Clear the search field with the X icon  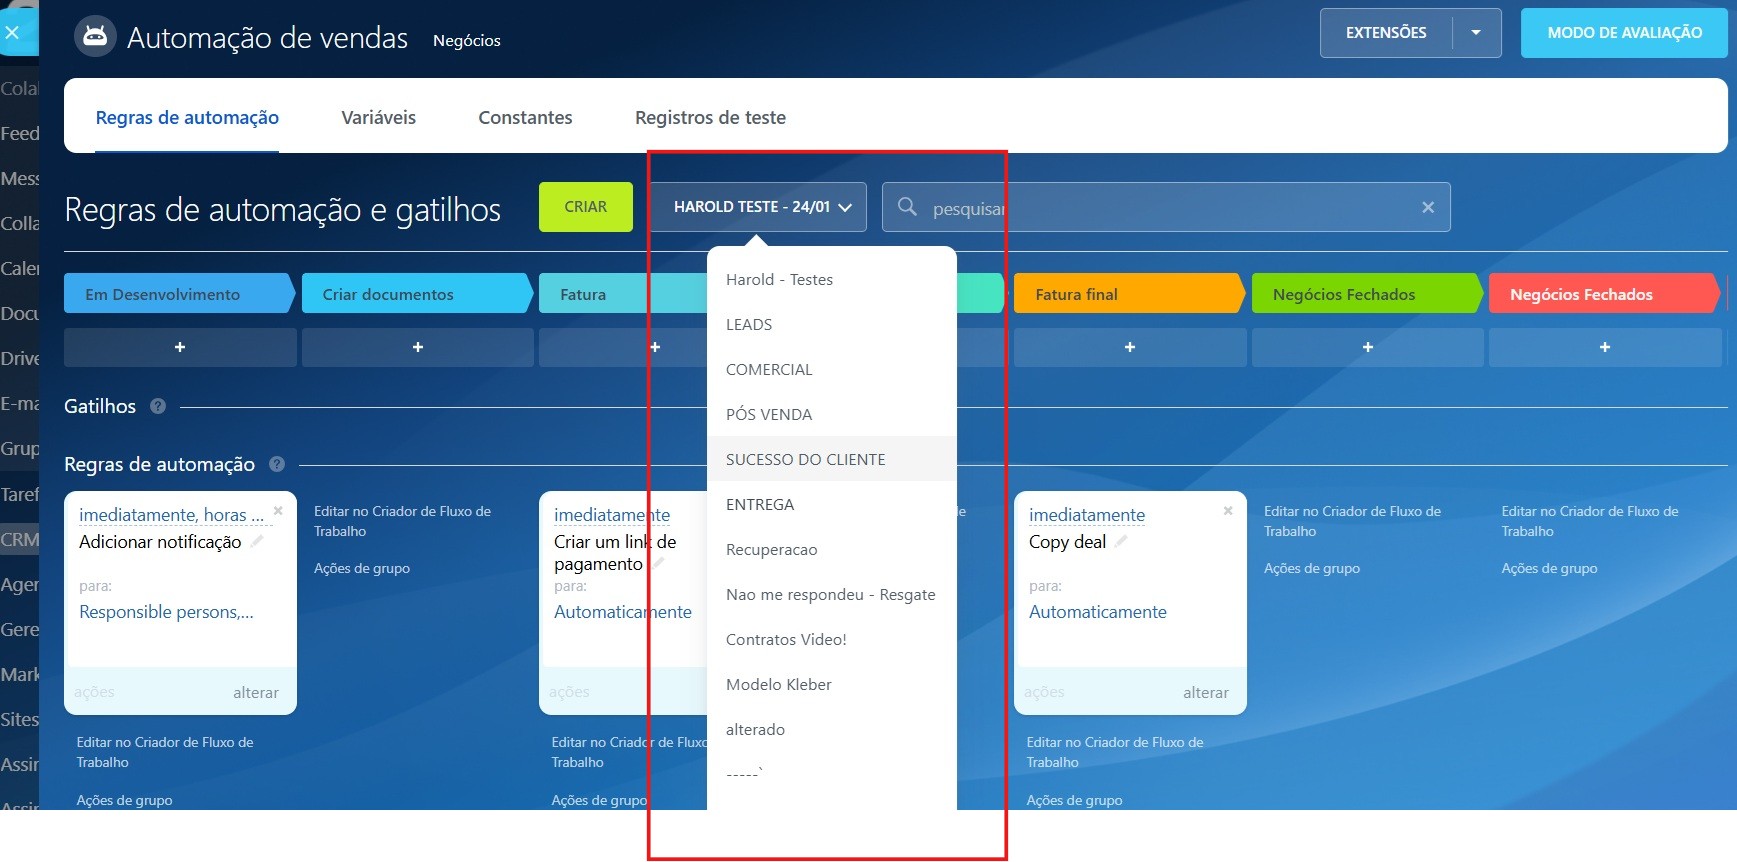pos(1427,207)
